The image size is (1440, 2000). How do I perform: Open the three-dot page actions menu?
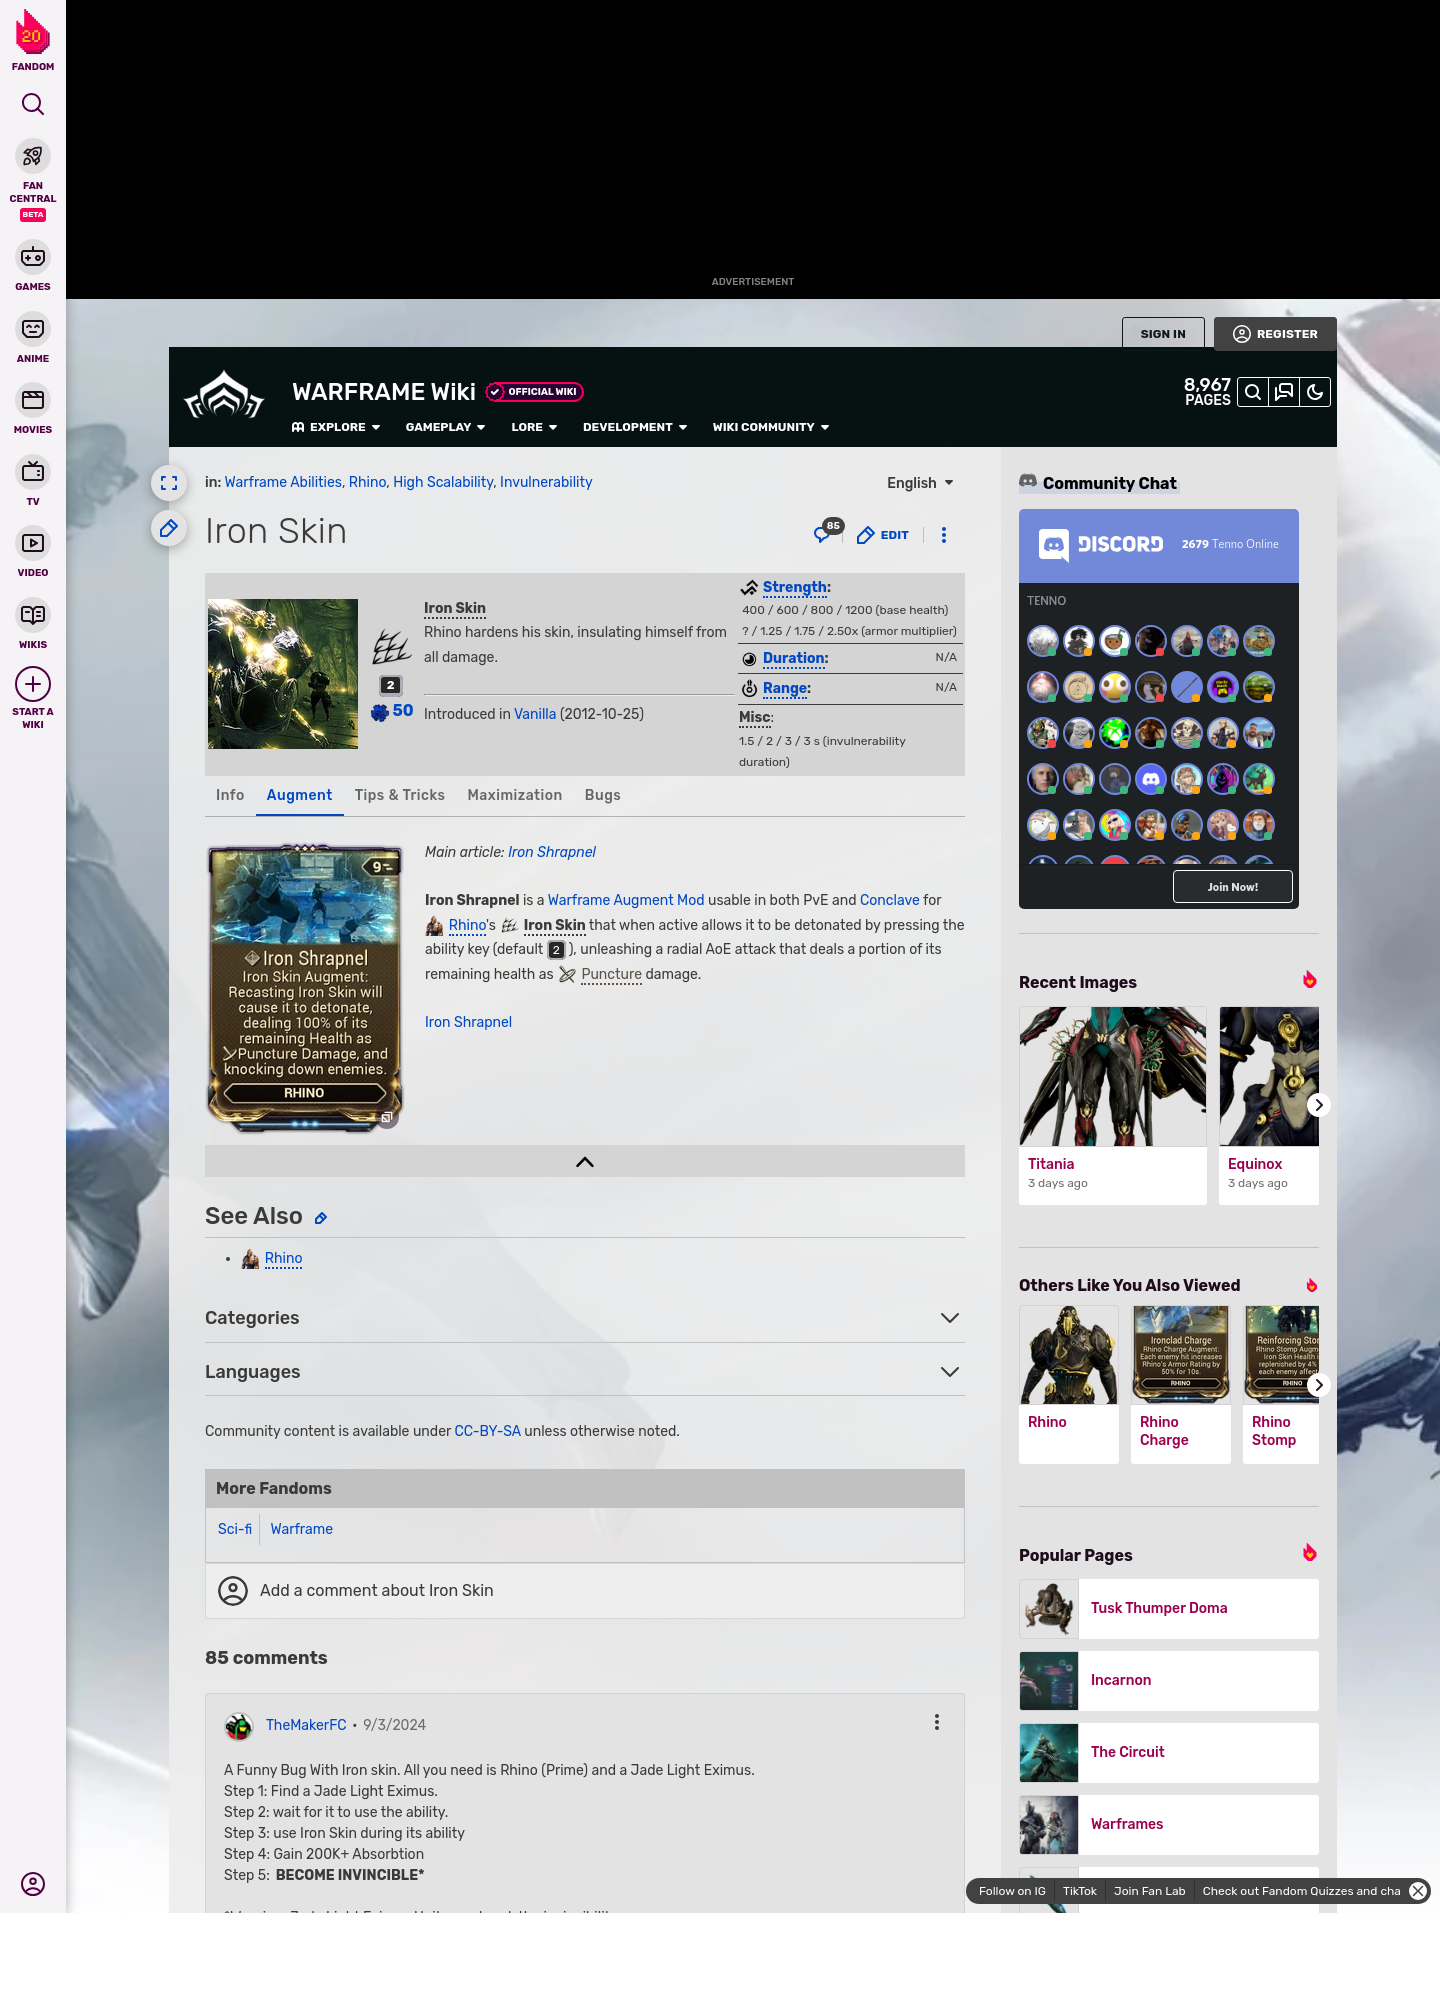click(x=943, y=535)
